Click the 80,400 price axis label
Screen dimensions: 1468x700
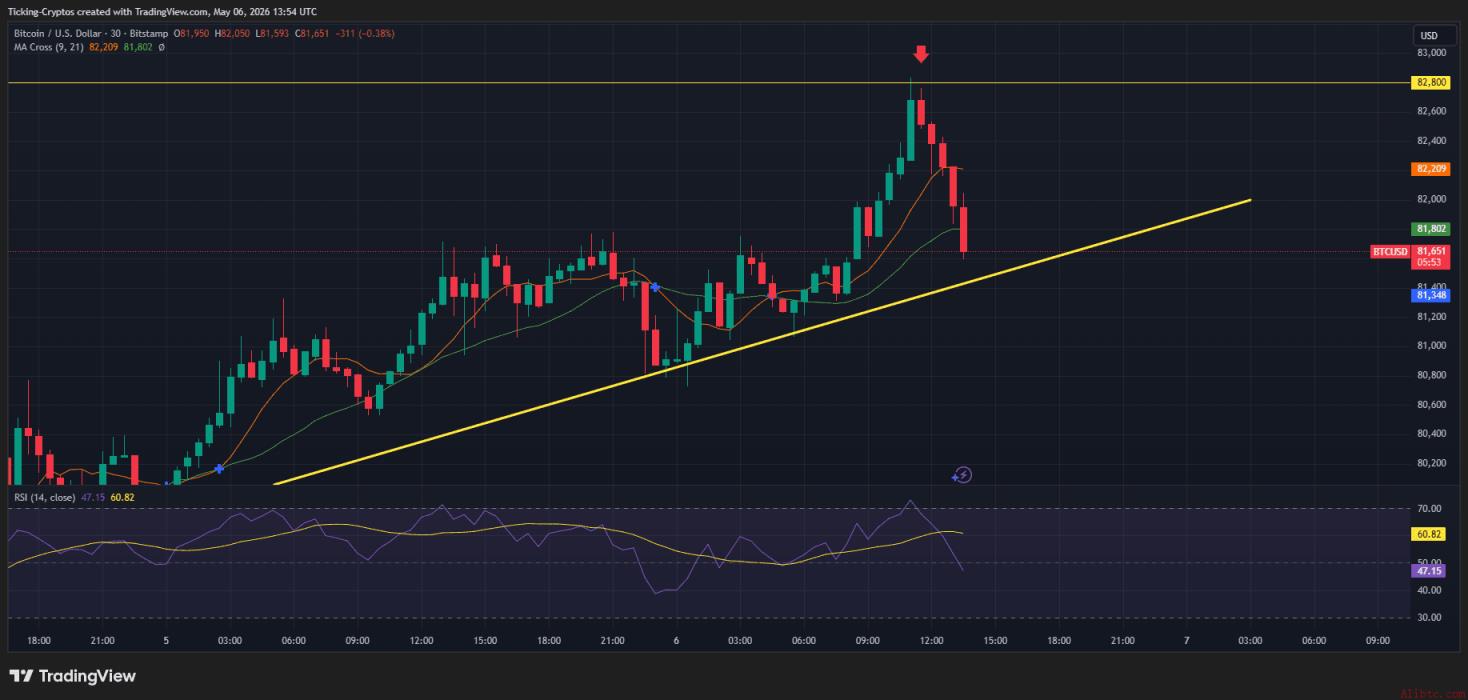tap(1432, 434)
